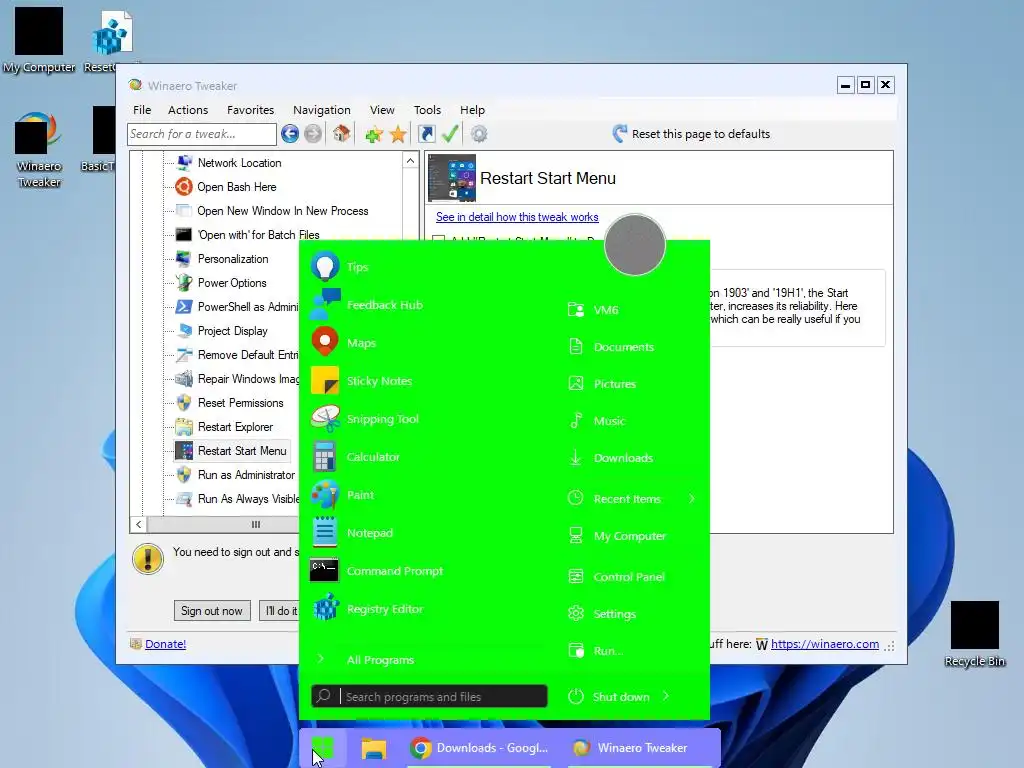Open 'See in detail how this tweak works' link
Screen dimensions: 1024x768
[517, 217]
